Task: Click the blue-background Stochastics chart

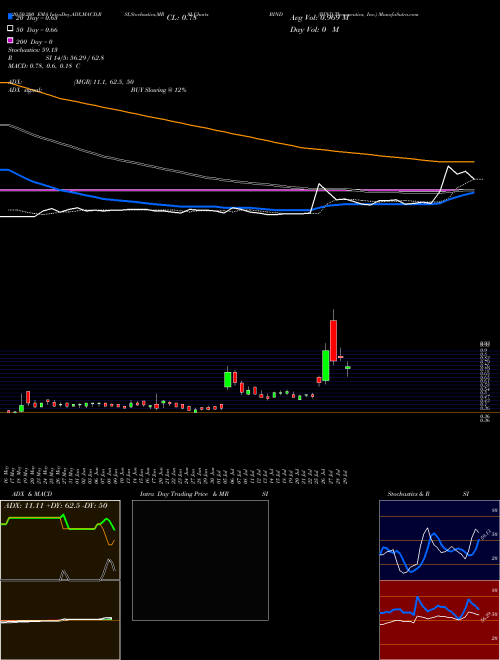Action: 439,540
